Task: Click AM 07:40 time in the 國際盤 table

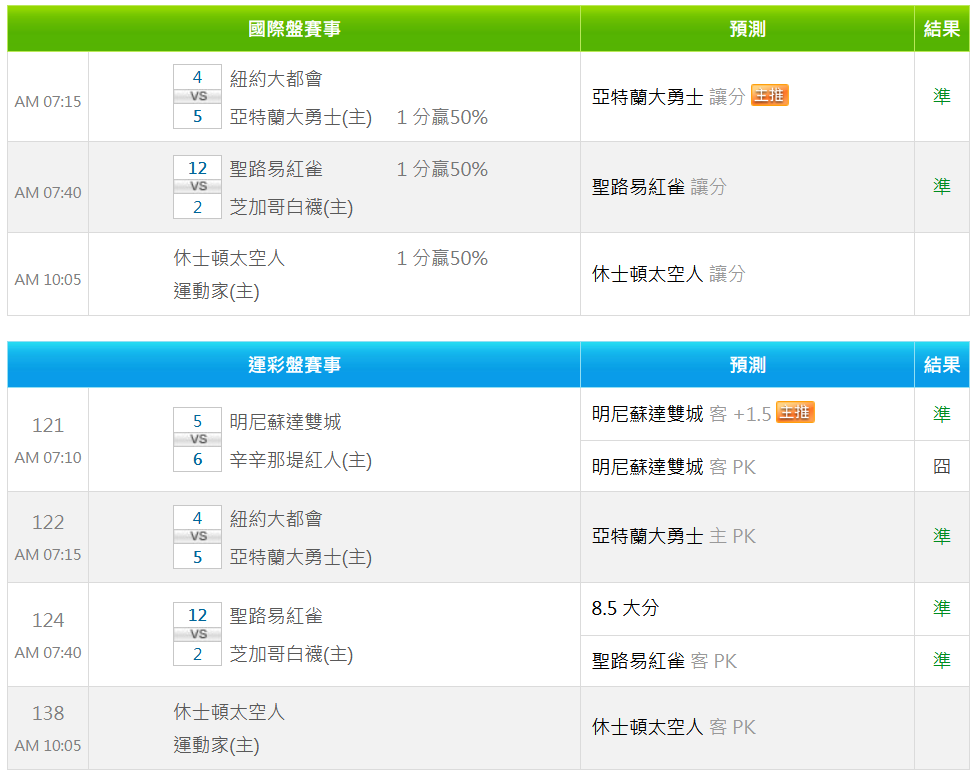Action: click(48, 193)
